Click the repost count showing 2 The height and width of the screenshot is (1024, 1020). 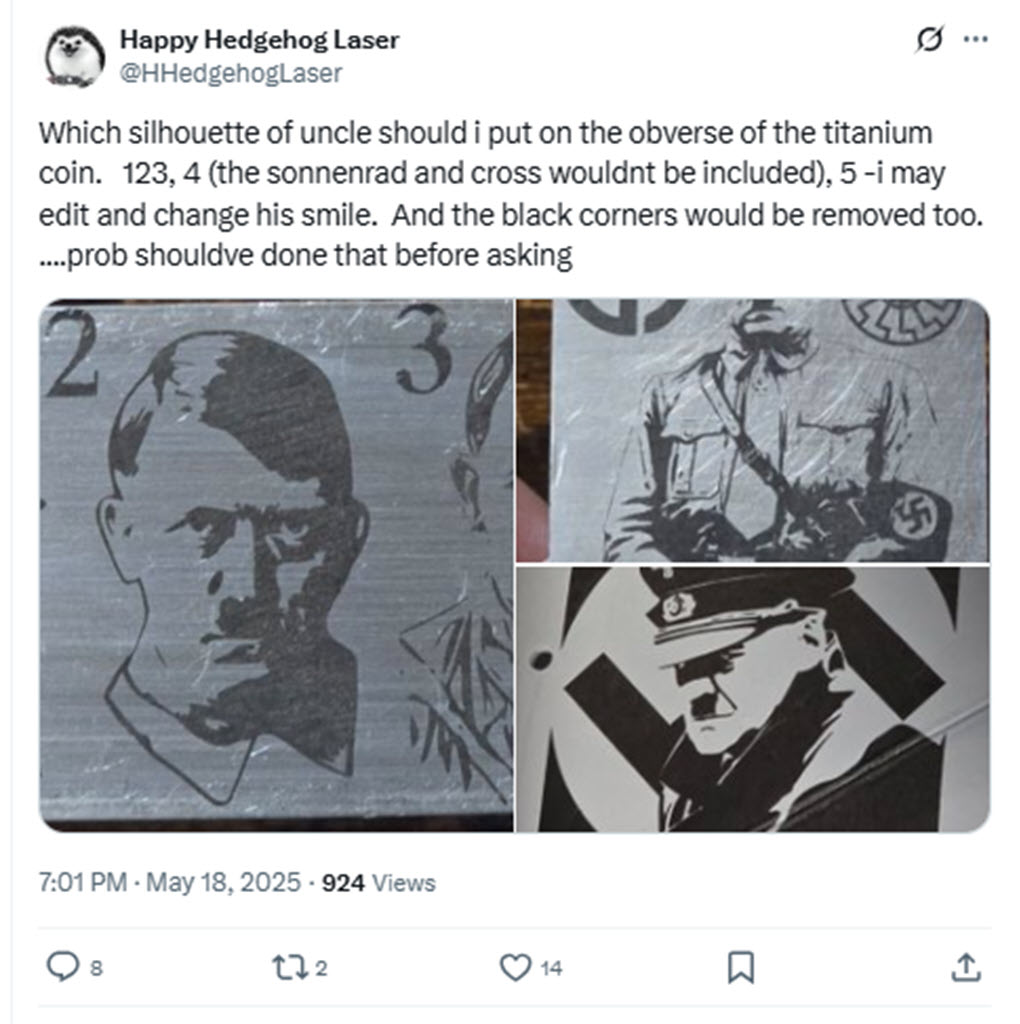[323, 968]
